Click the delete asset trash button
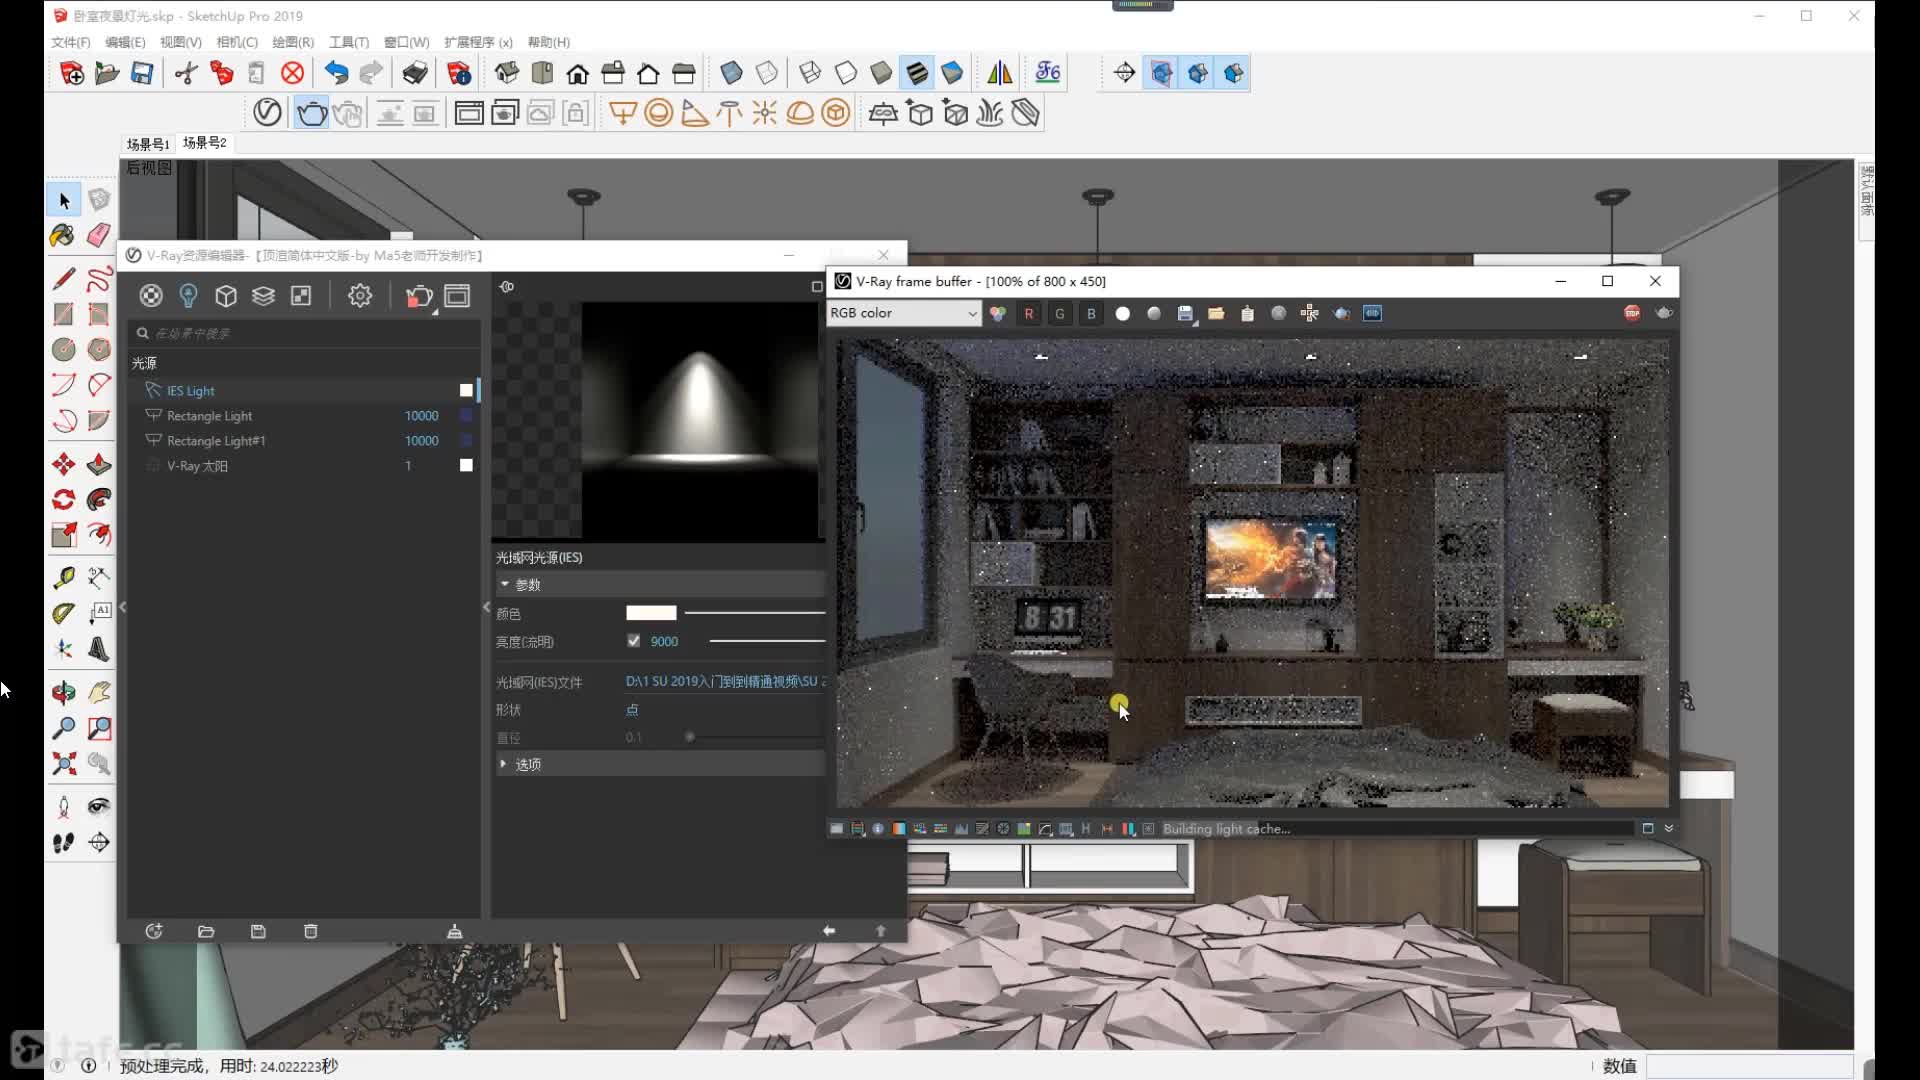This screenshot has width=1920, height=1080. click(310, 931)
